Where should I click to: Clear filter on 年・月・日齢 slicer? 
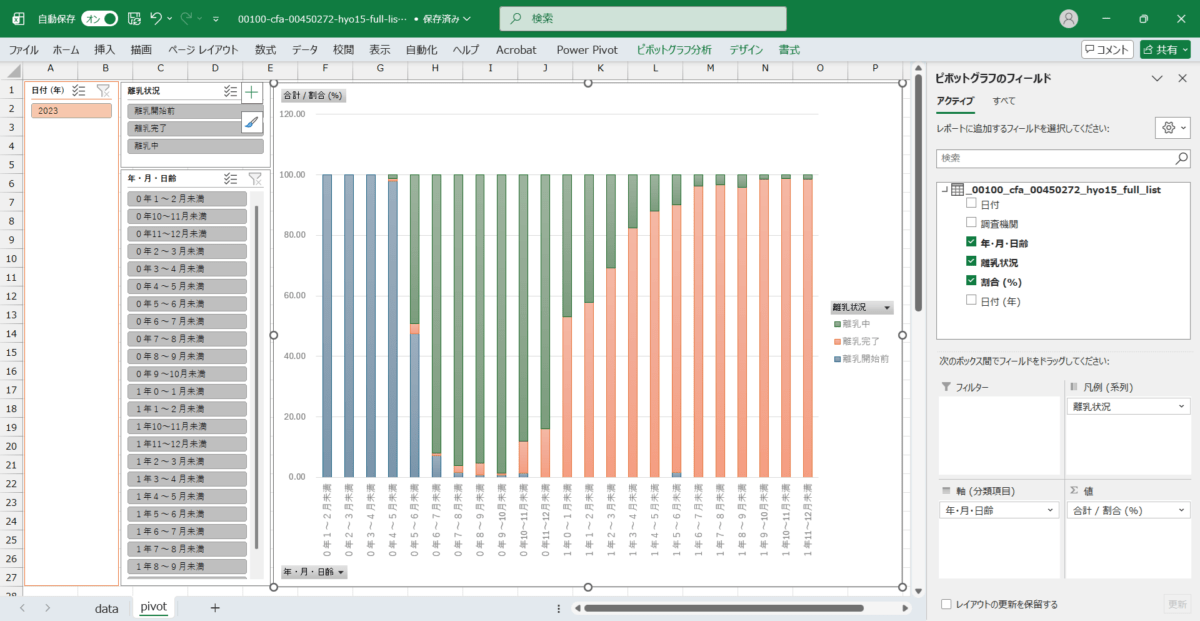[x=255, y=178]
